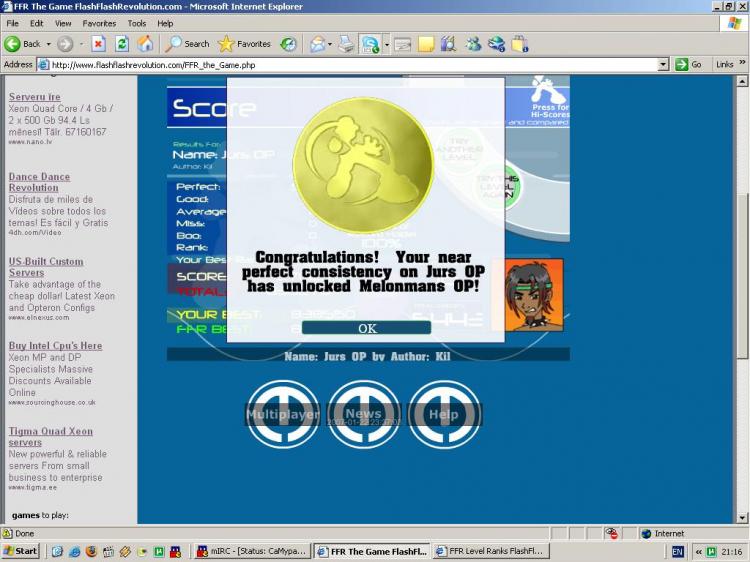
Task: Click the Windows Start button
Action: [21, 551]
